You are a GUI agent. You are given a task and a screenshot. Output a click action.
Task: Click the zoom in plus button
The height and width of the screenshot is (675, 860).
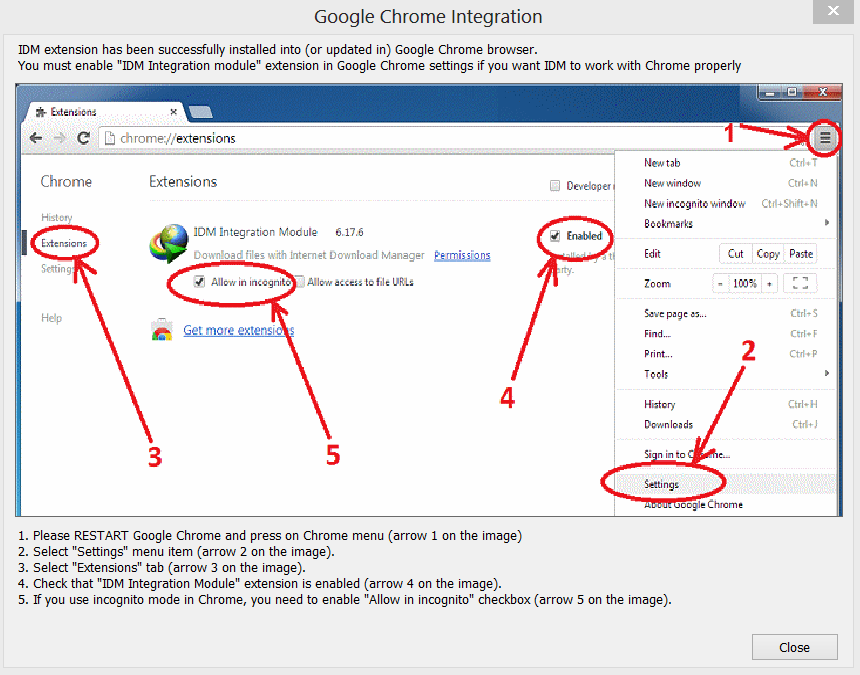click(x=770, y=283)
